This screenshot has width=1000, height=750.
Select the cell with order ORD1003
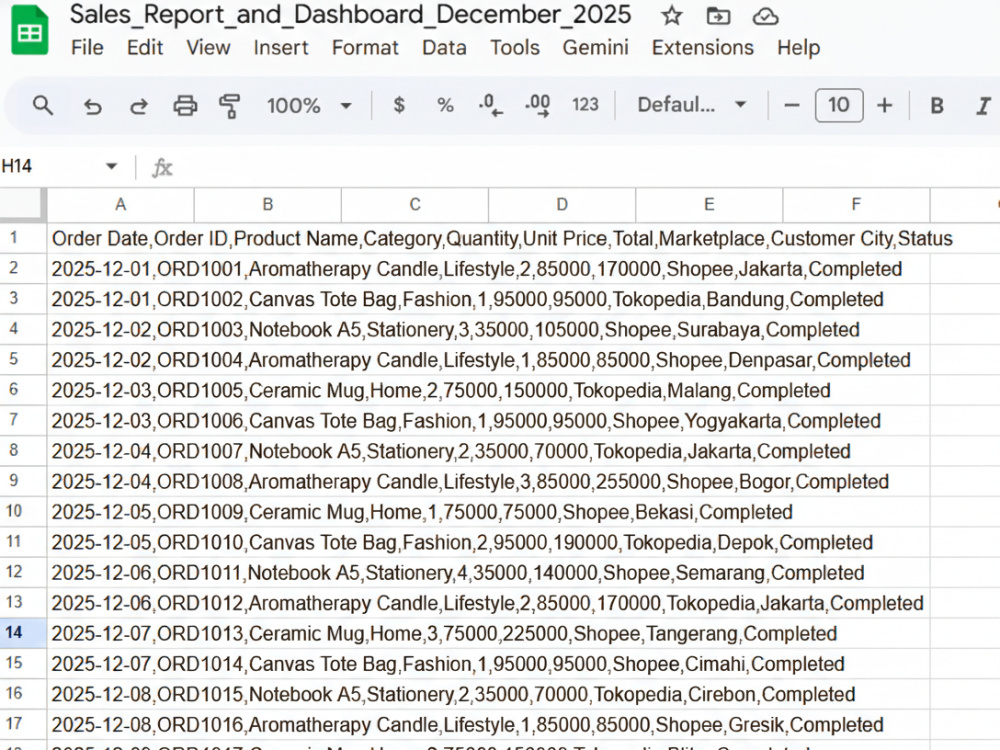pos(120,330)
